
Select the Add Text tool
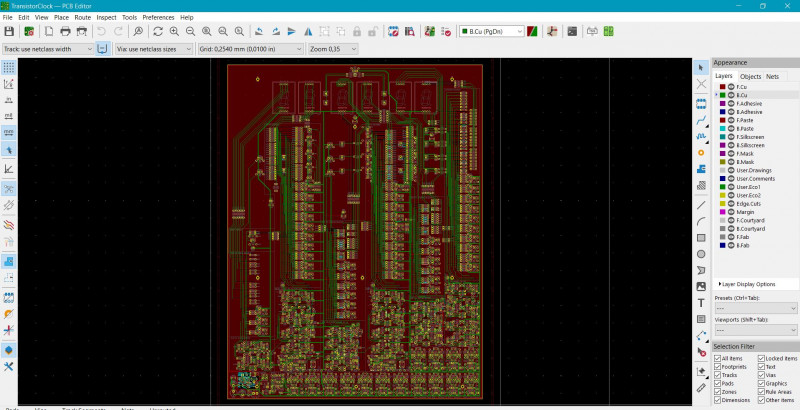point(702,302)
